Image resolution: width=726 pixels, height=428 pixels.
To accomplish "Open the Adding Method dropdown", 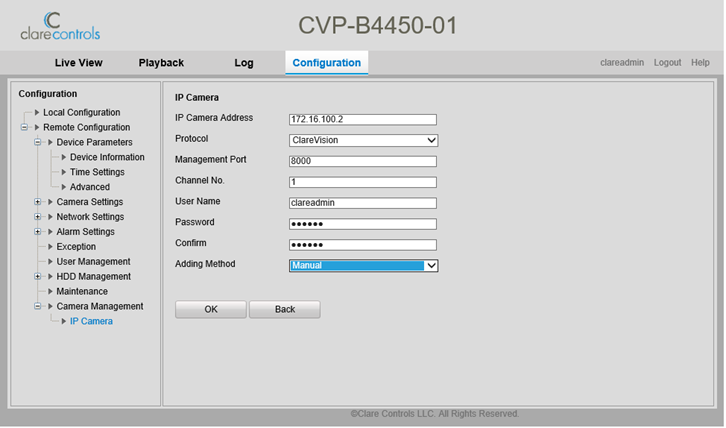I will pyautogui.click(x=363, y=266).
